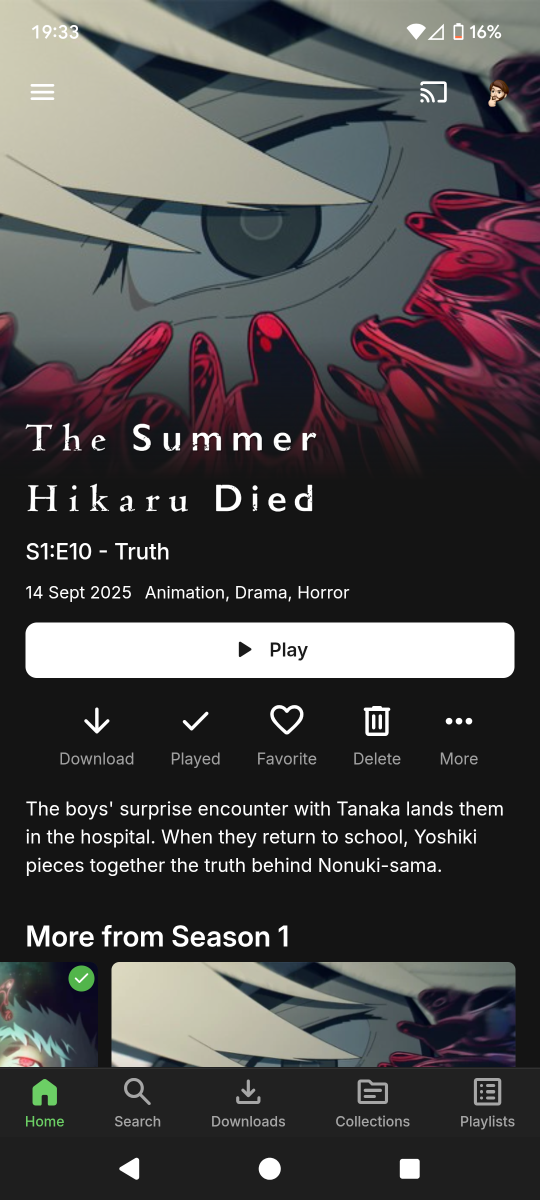
Task: Open the hamburger navigation menu
Action: [42, 92]
